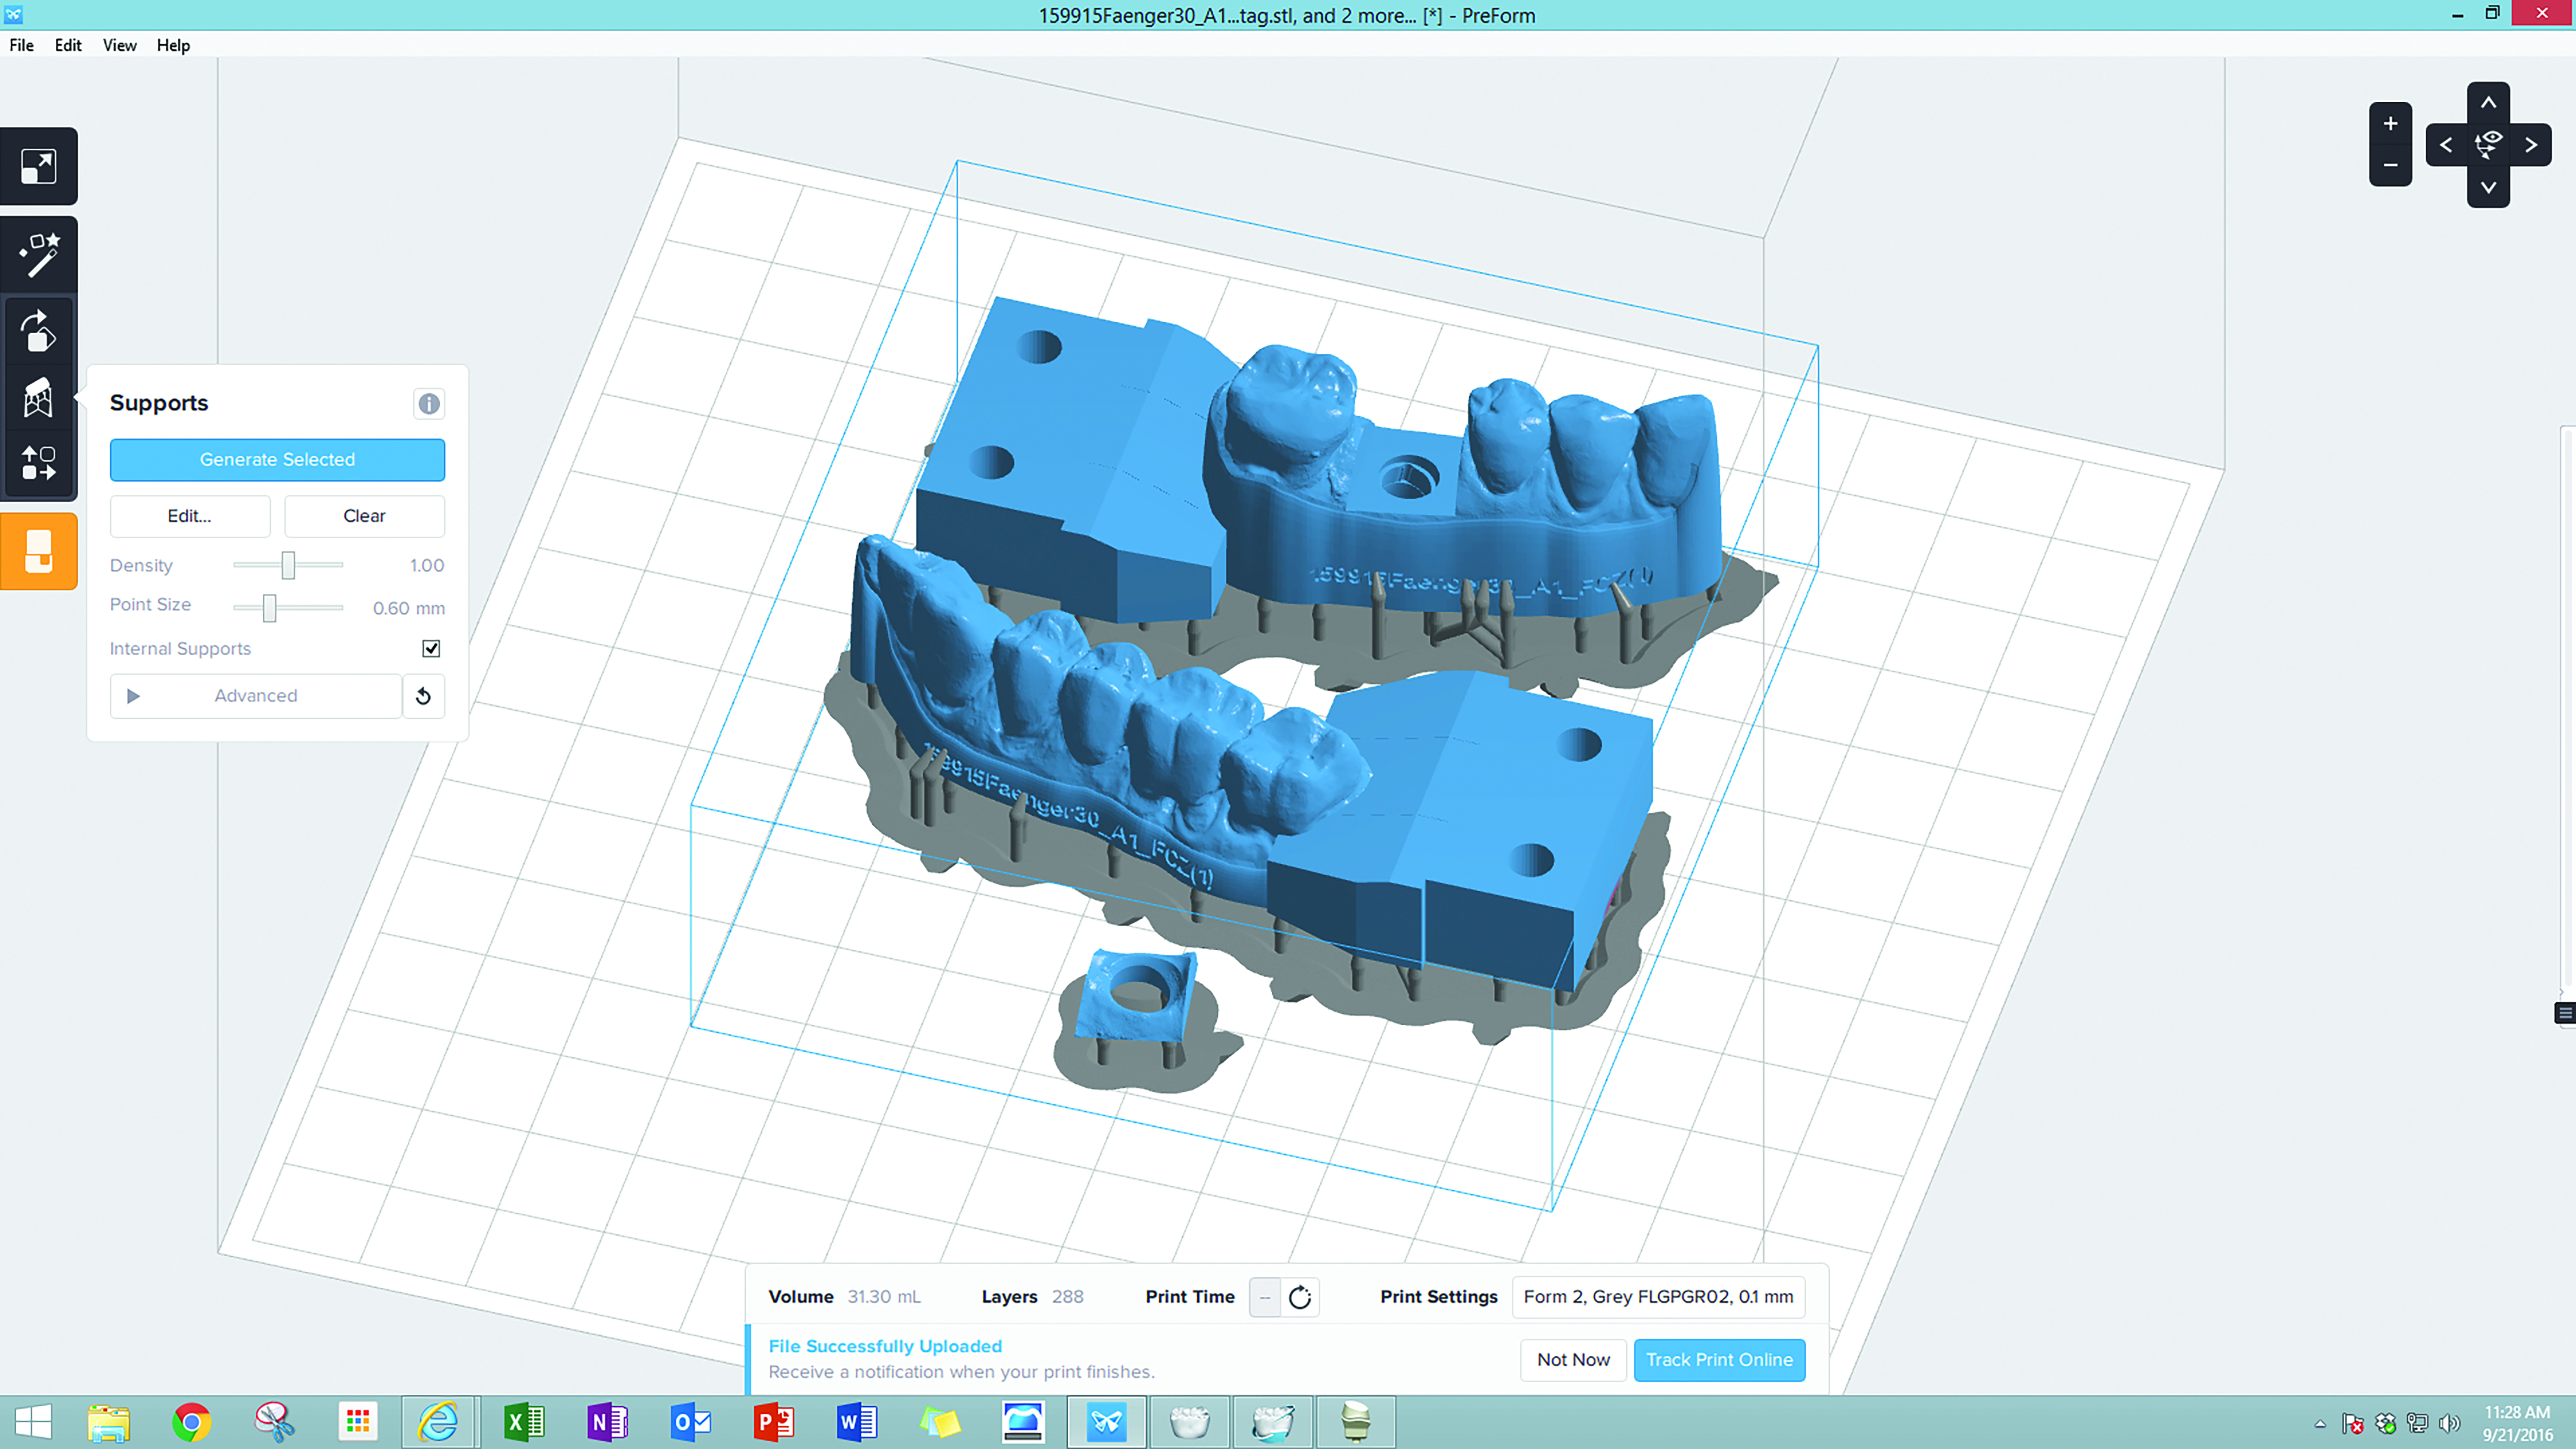Refresh the Print Time estimate
This screenshot has width=2576, height=1449.
(1299, 1297)
